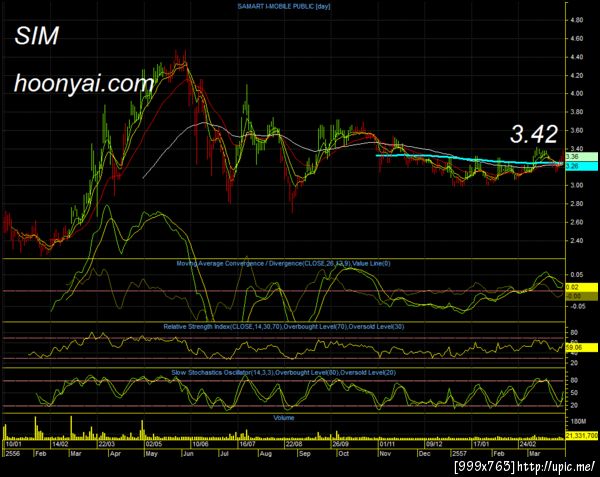Click the 20 level on the RSI scale

tap(574, 363)
